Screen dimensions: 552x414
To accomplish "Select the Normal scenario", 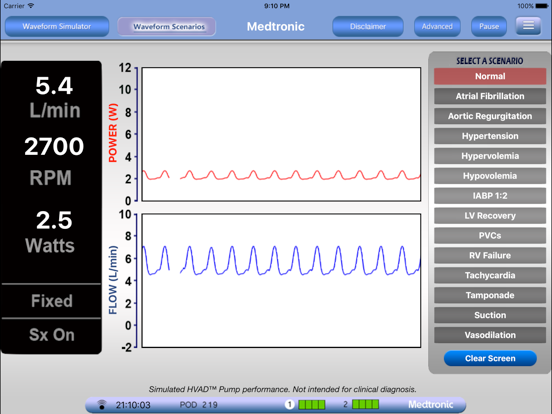I will point(490,76).
